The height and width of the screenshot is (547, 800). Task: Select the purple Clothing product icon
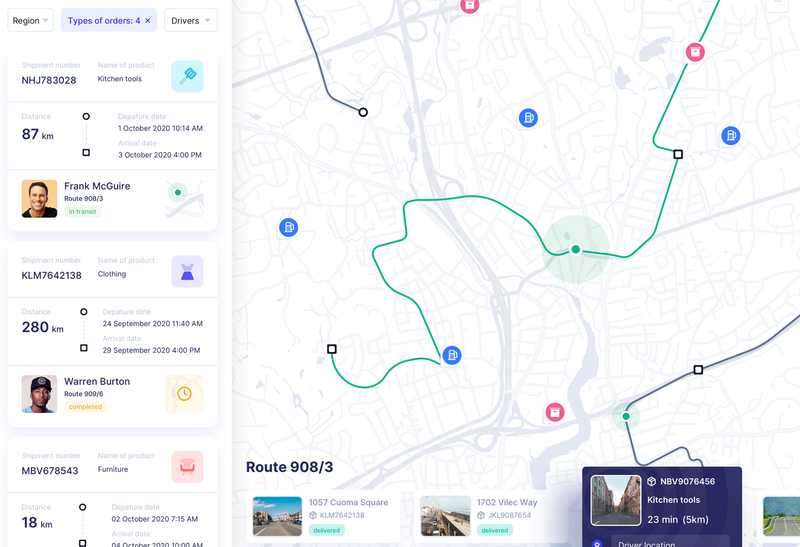[187, 271]
